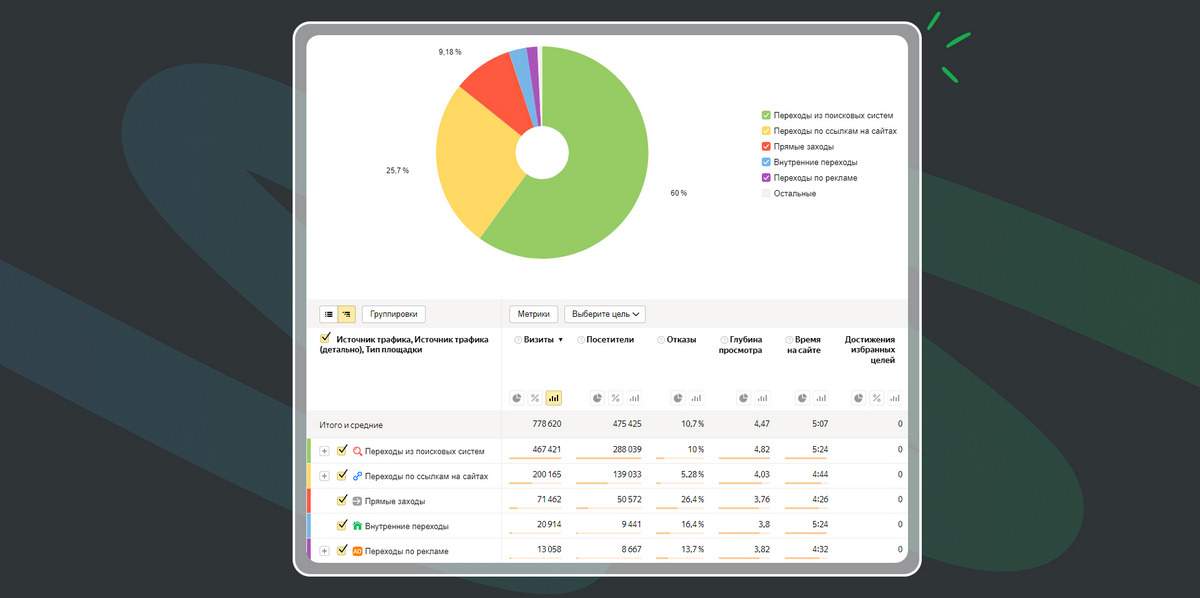The image size is (1200, 598).
Task: Select bar chart icon under Визиты
Action: pos(553,398)
